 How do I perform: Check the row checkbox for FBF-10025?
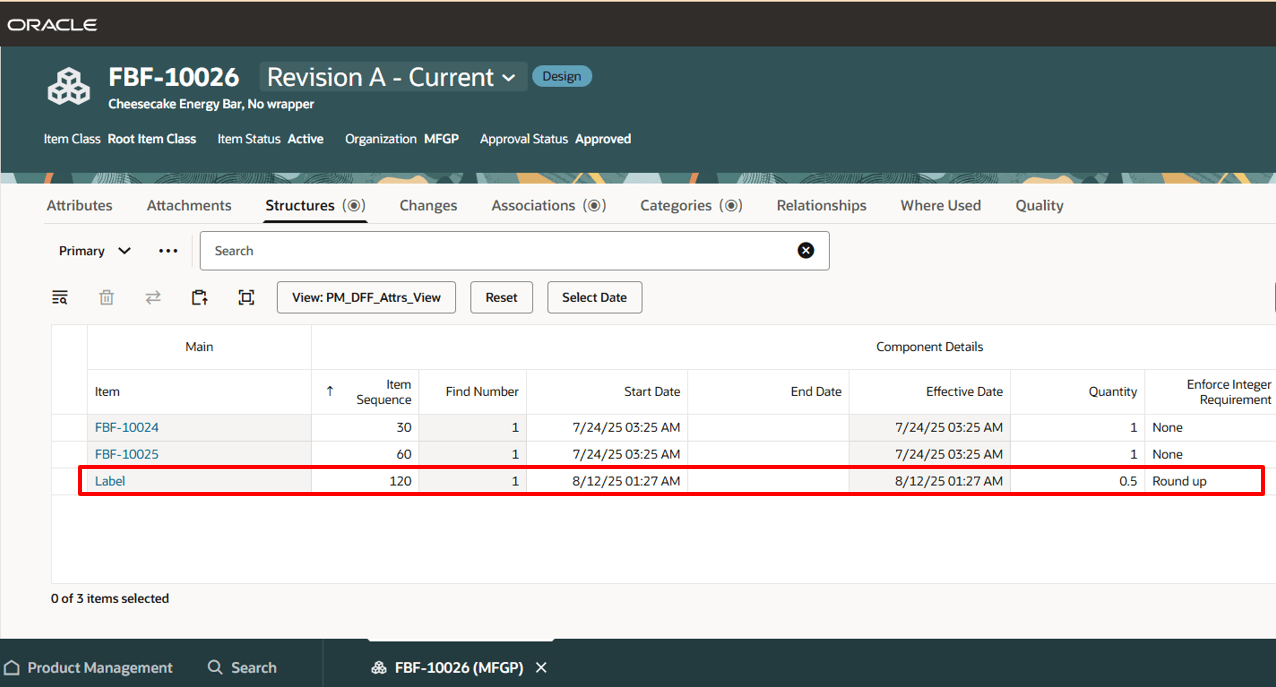click(67, 454)
